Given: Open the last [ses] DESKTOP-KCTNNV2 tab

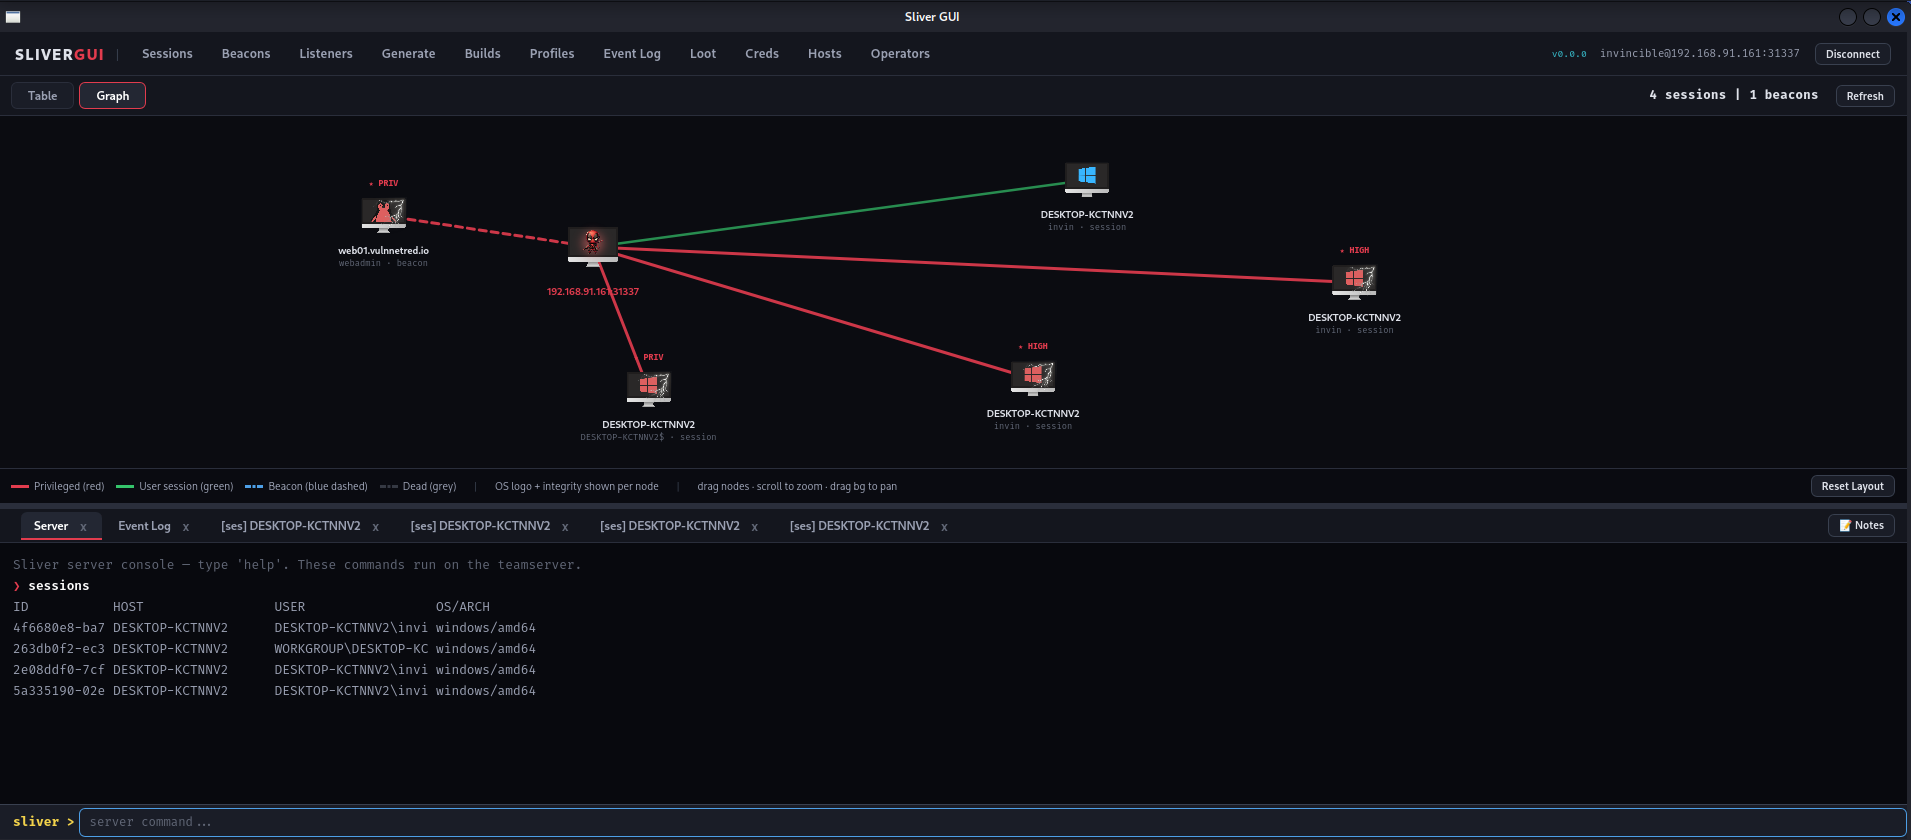Looking at the screenshot, I should pyautogui.click(x=859, y=526).
